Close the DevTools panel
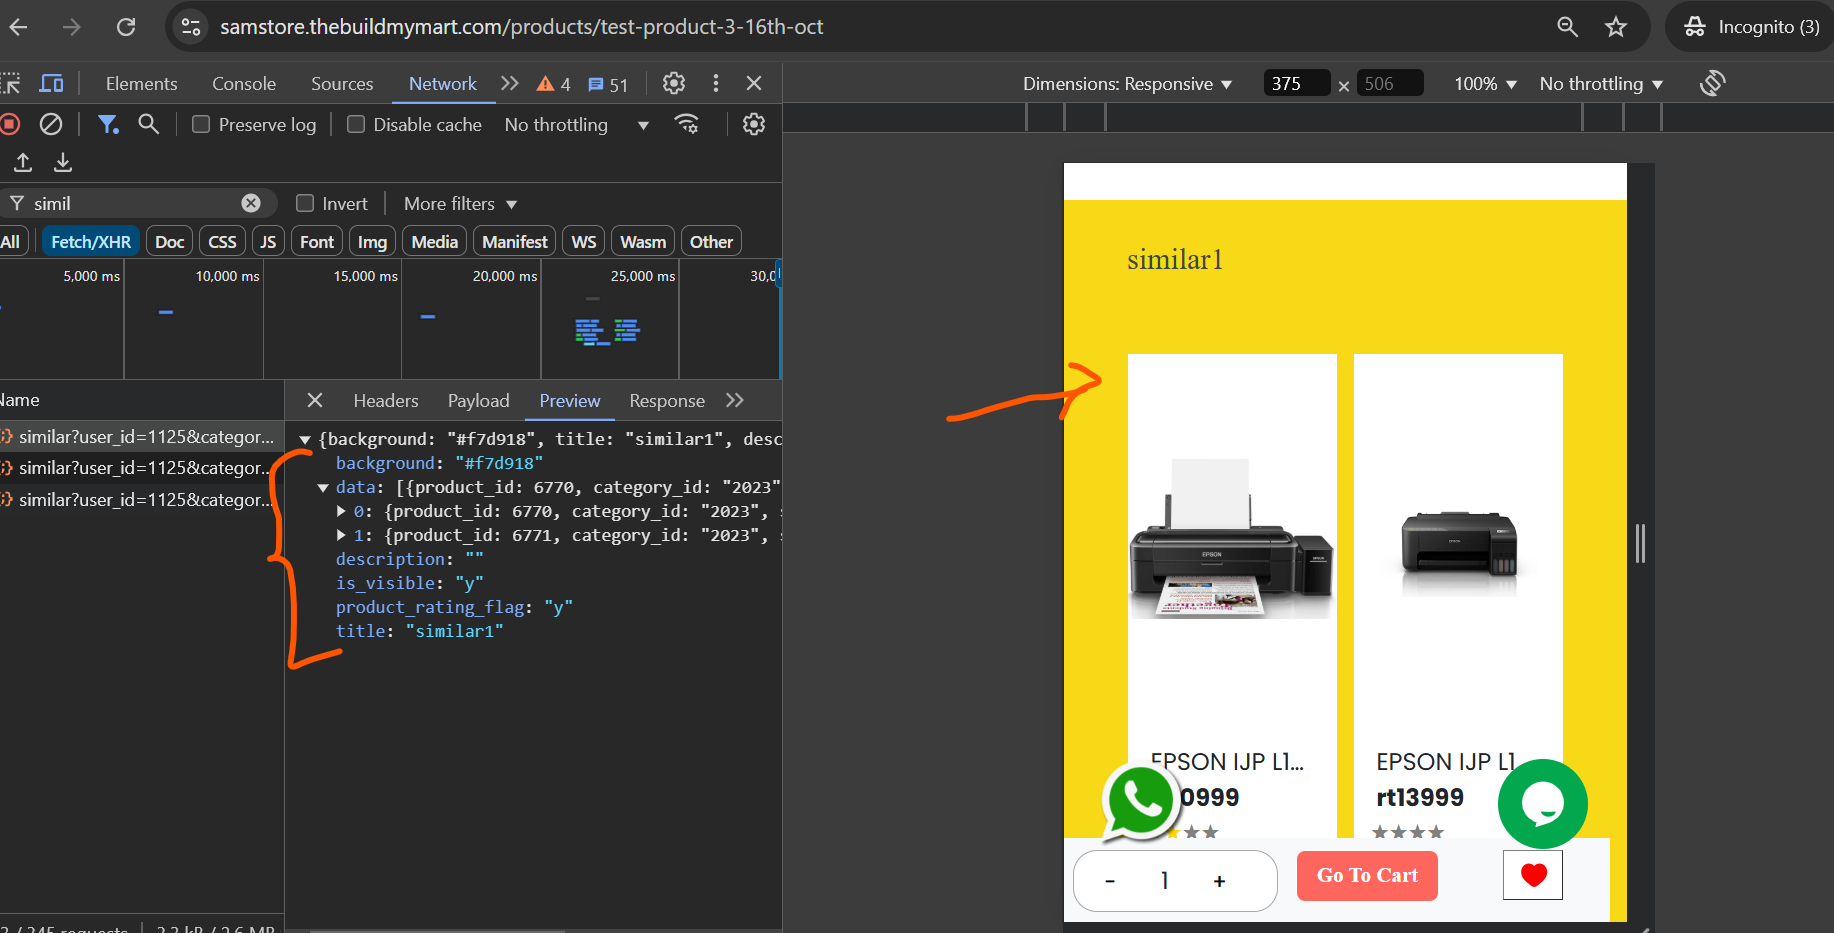Viewport: 1834px width, 933px height. tap(754, 83)
